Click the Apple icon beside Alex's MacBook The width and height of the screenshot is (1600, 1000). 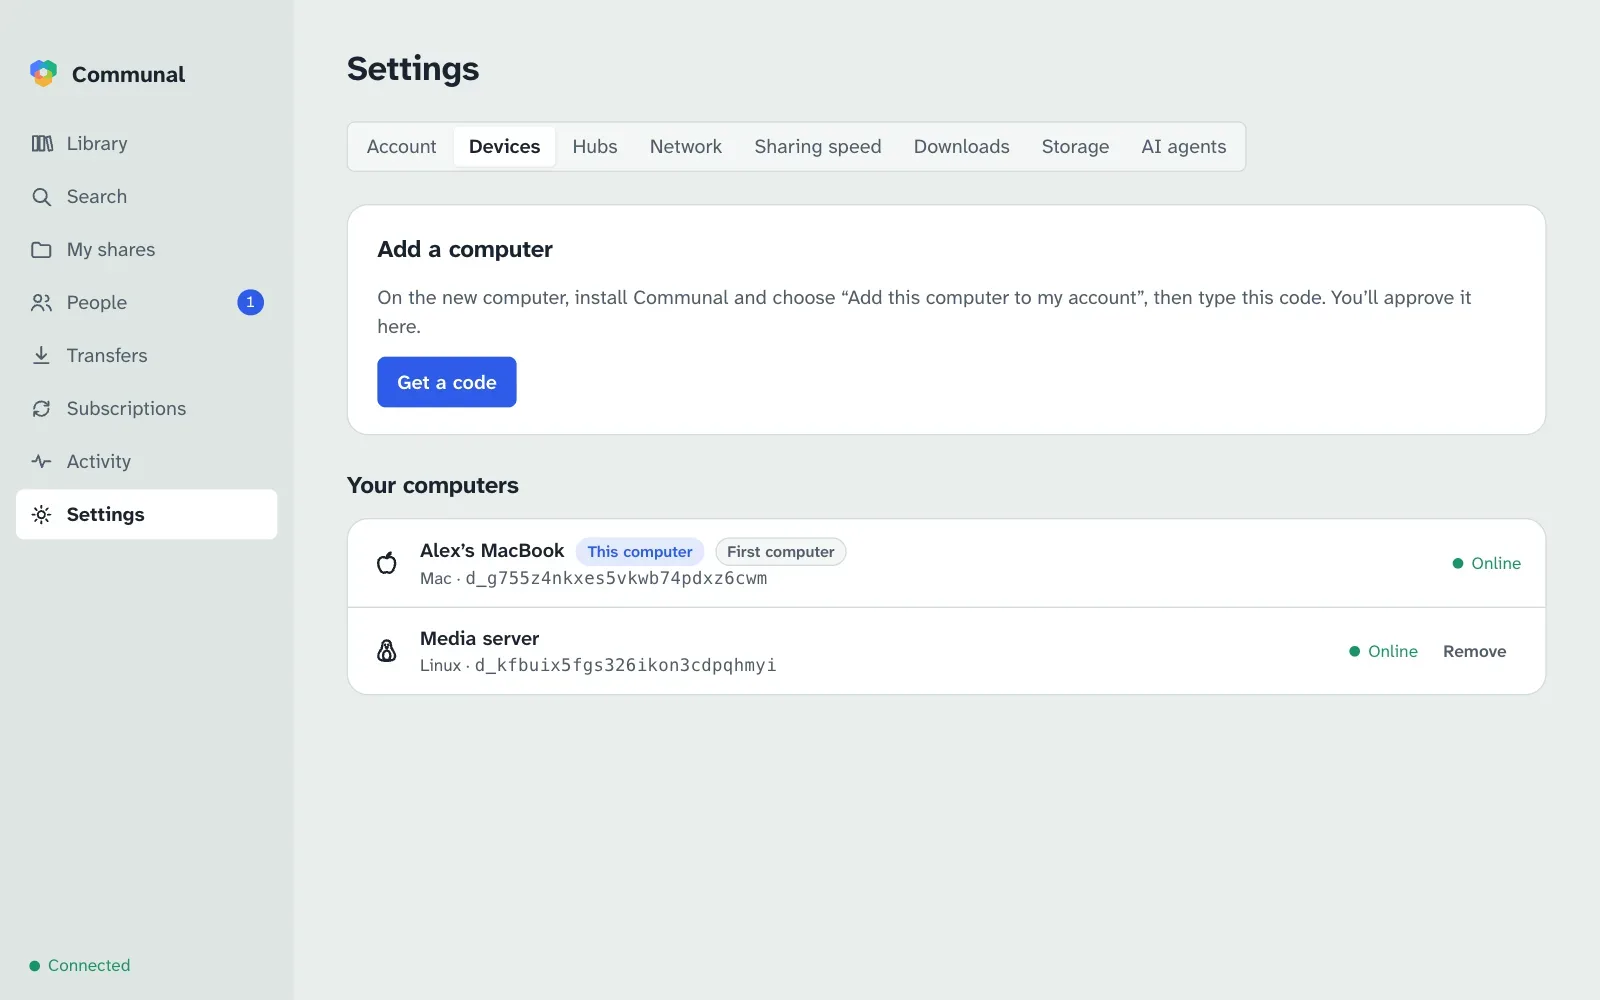[x=387, y=563]
